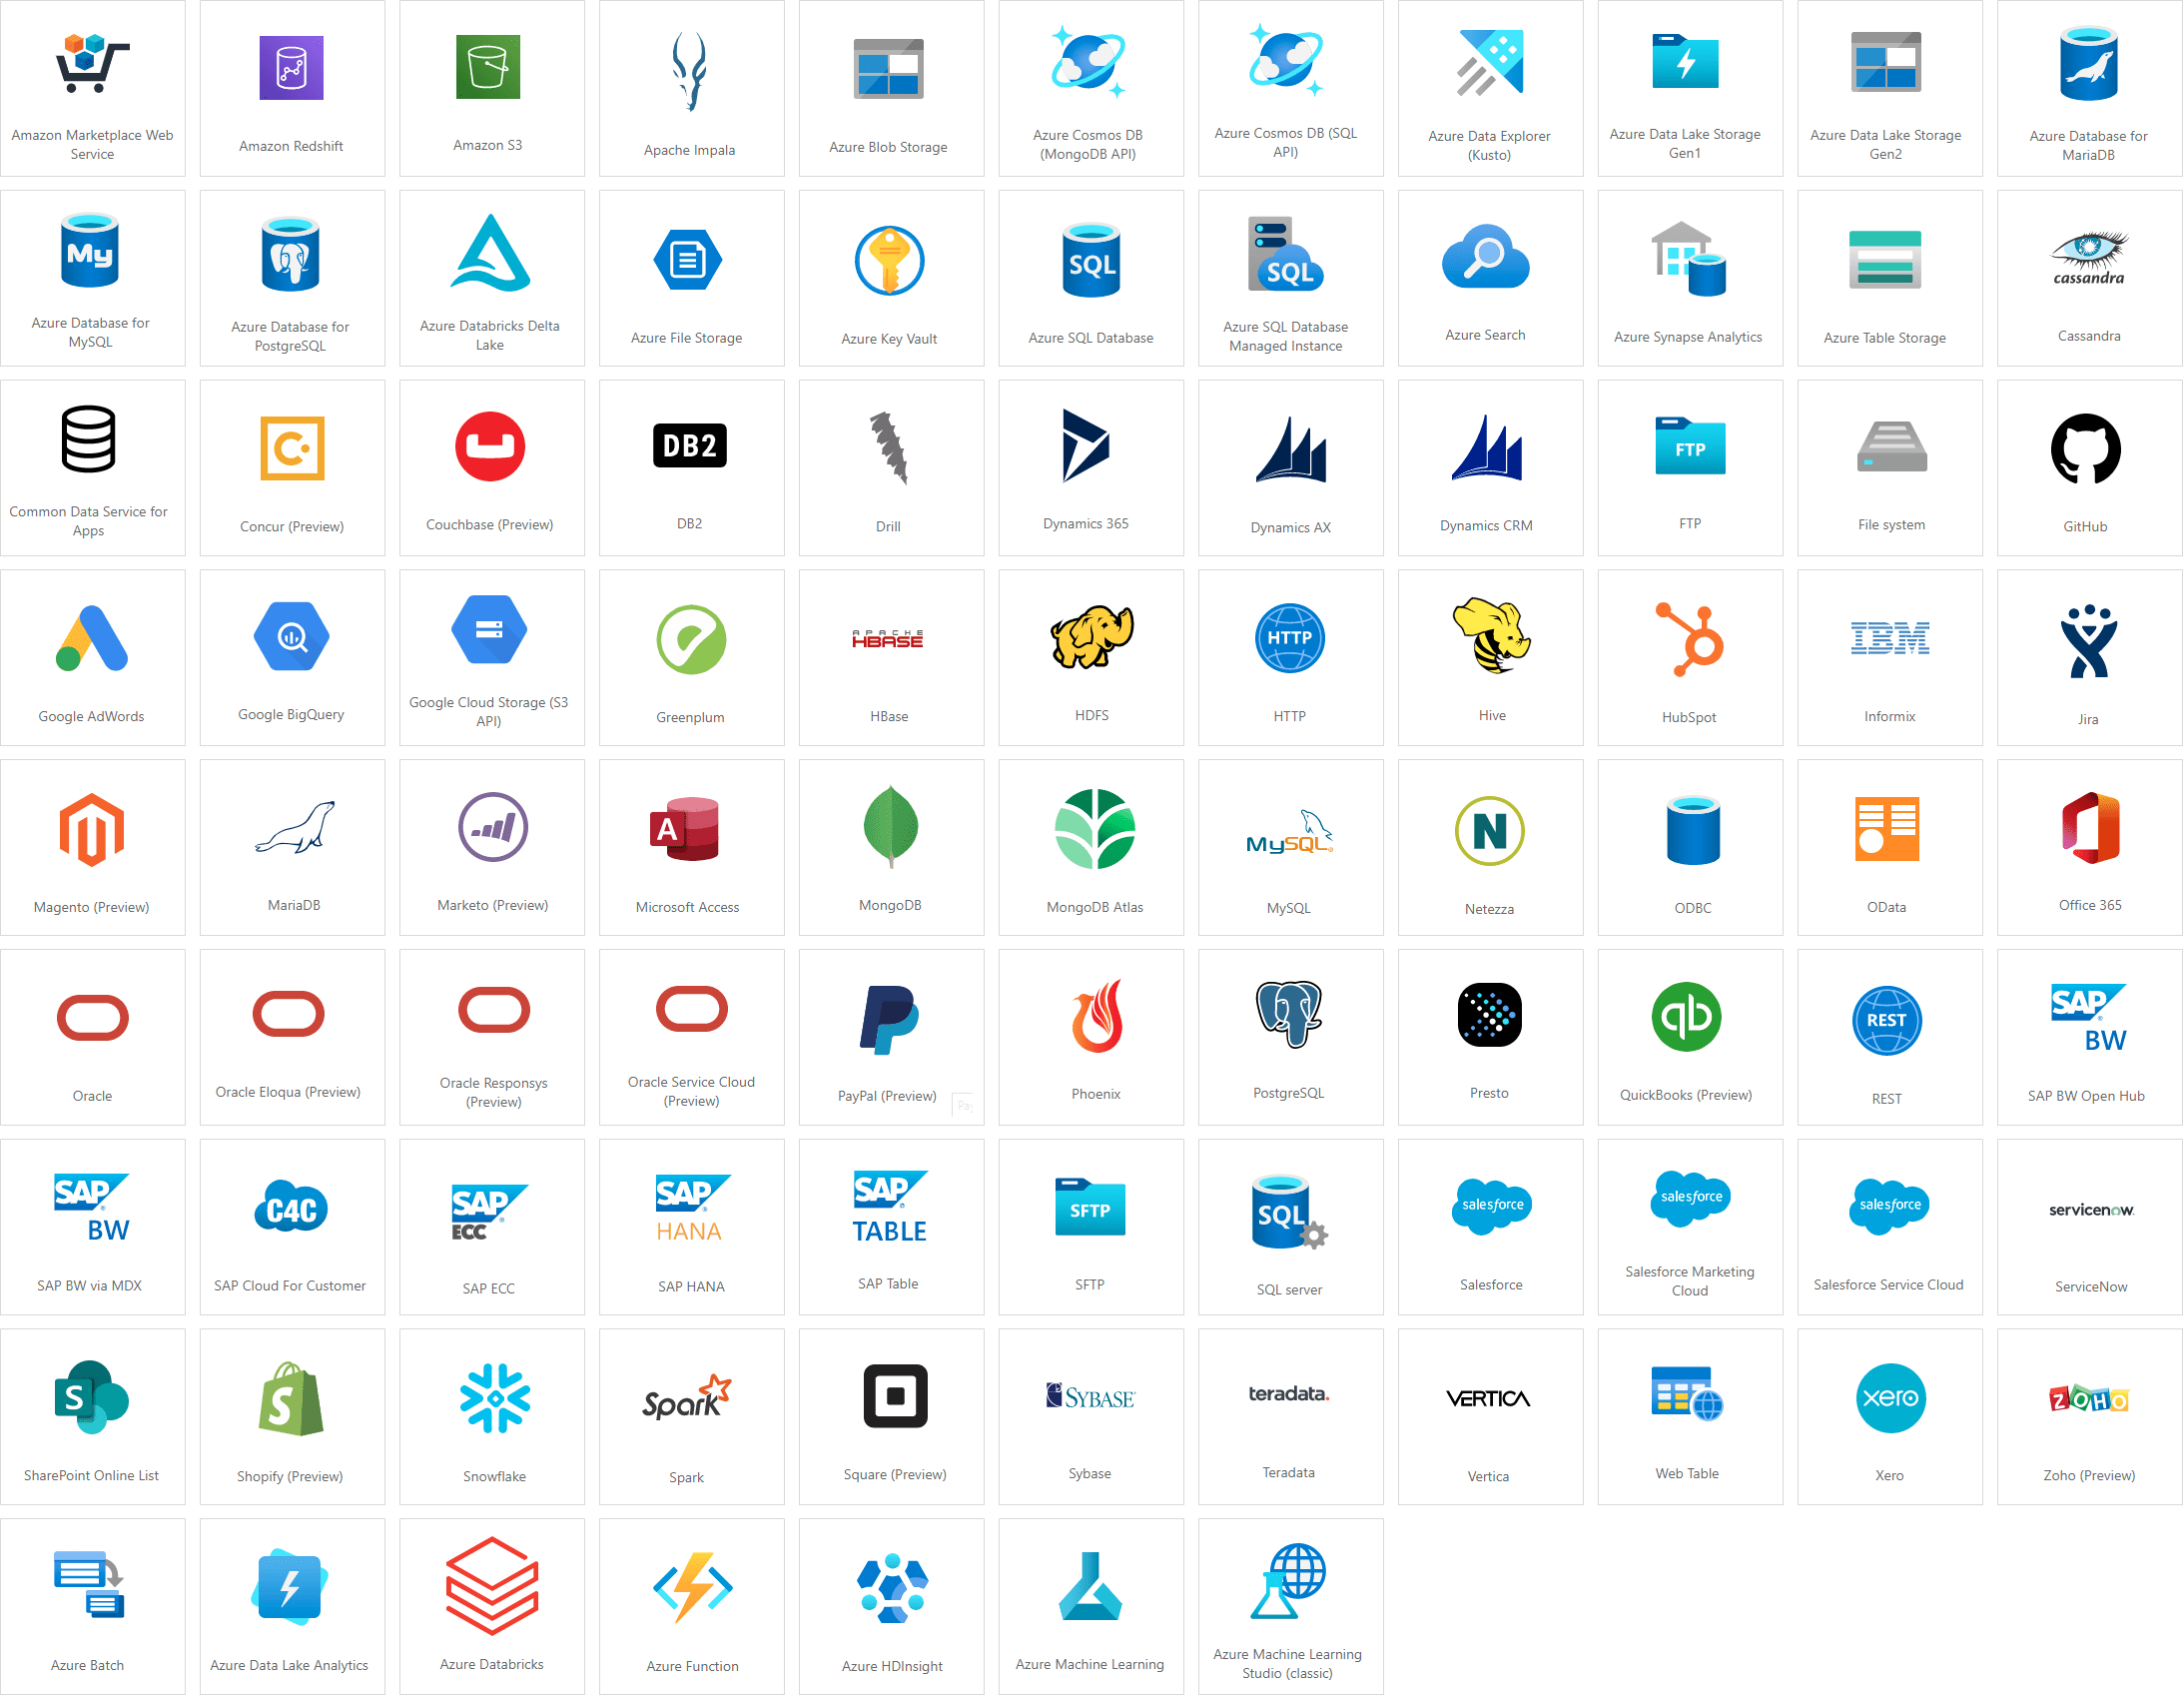The image size is (2184, 1696).
Task: Click the Azure Function lightning icon
Action: (x=692, y=1587)
